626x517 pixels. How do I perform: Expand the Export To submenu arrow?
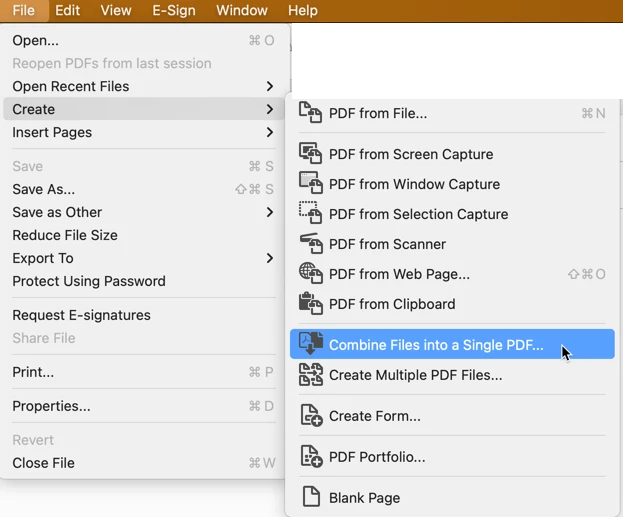tap(270, 258)
